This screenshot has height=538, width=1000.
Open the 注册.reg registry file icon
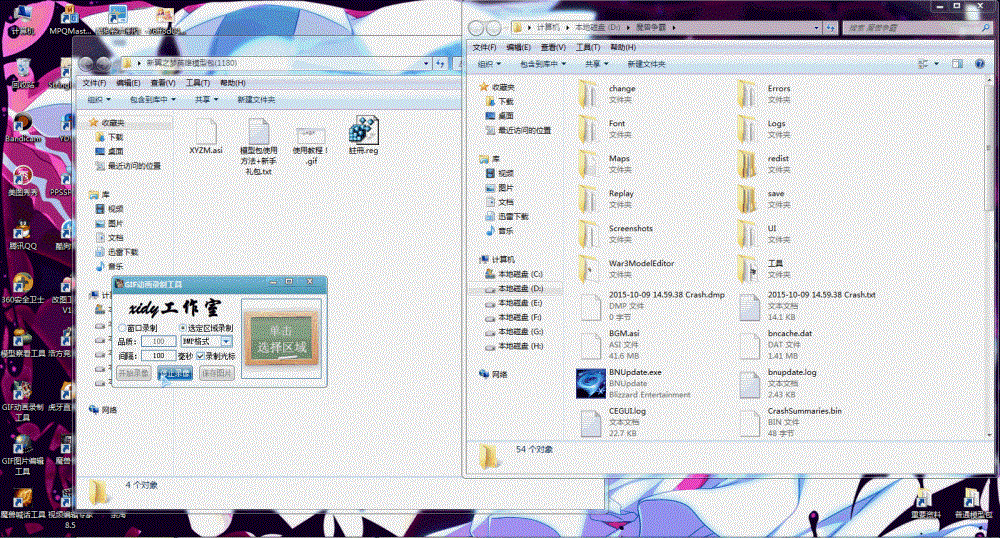pyautogui.click(x=363, y=133)
